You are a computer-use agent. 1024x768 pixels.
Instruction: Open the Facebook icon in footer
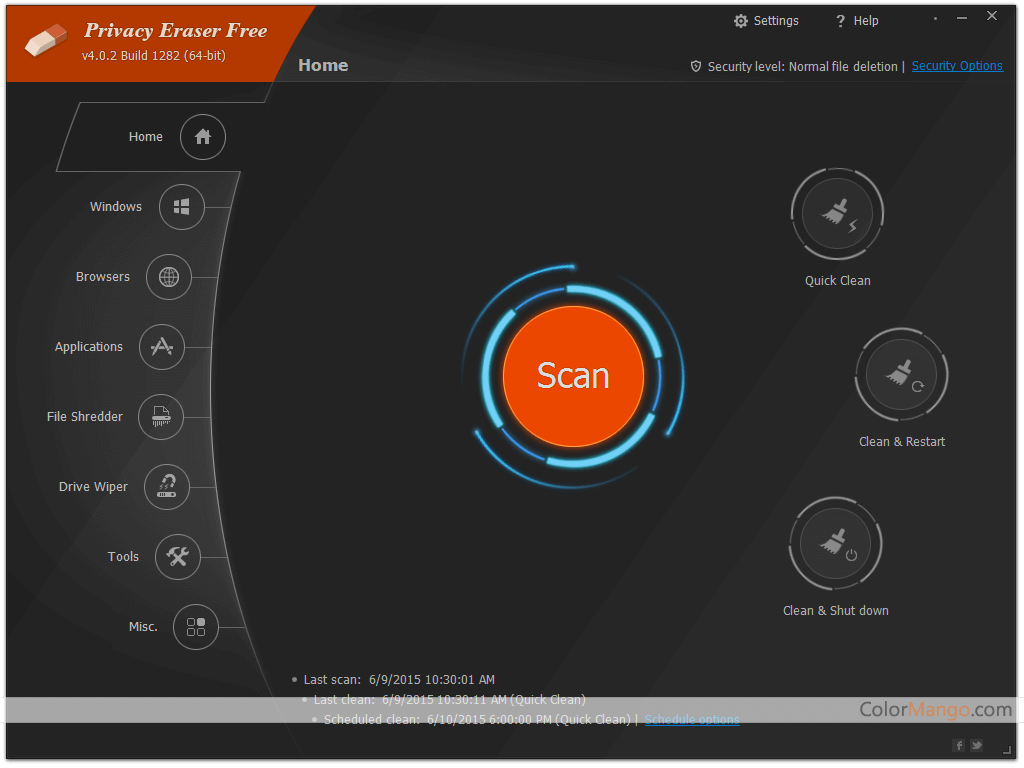(959, 745)
